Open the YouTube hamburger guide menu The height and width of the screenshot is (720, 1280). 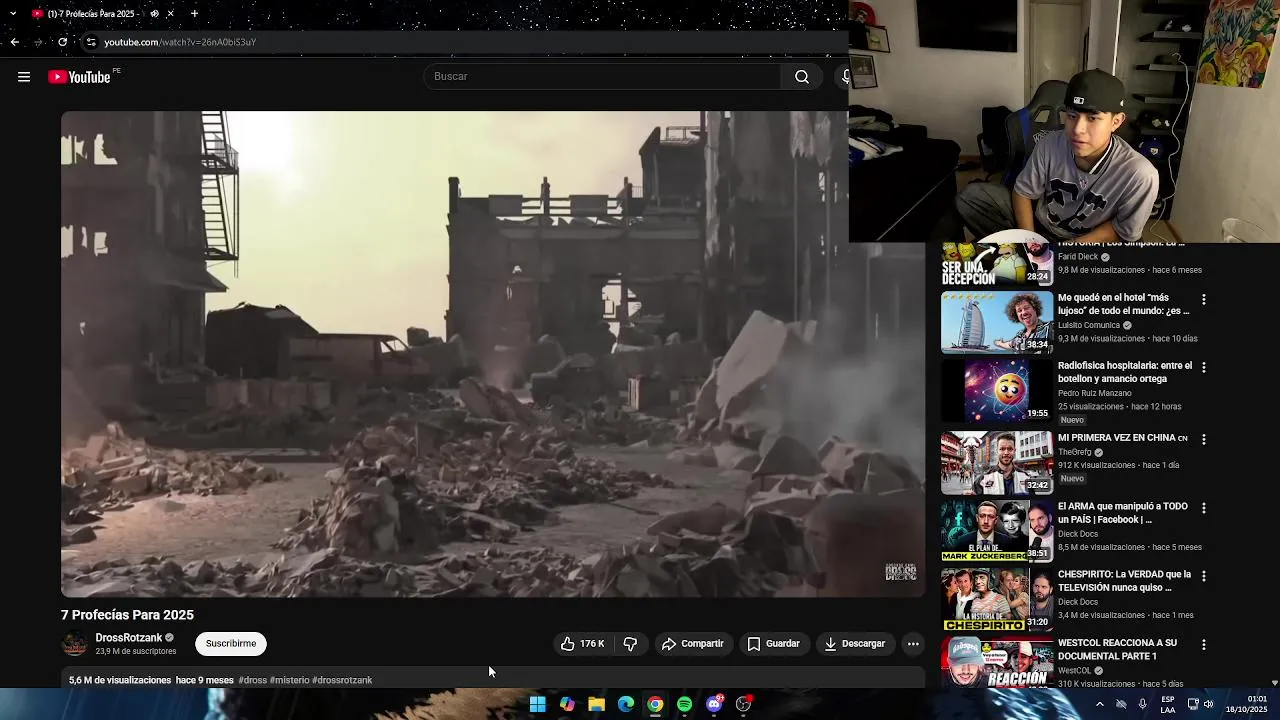tap(24, 77)
